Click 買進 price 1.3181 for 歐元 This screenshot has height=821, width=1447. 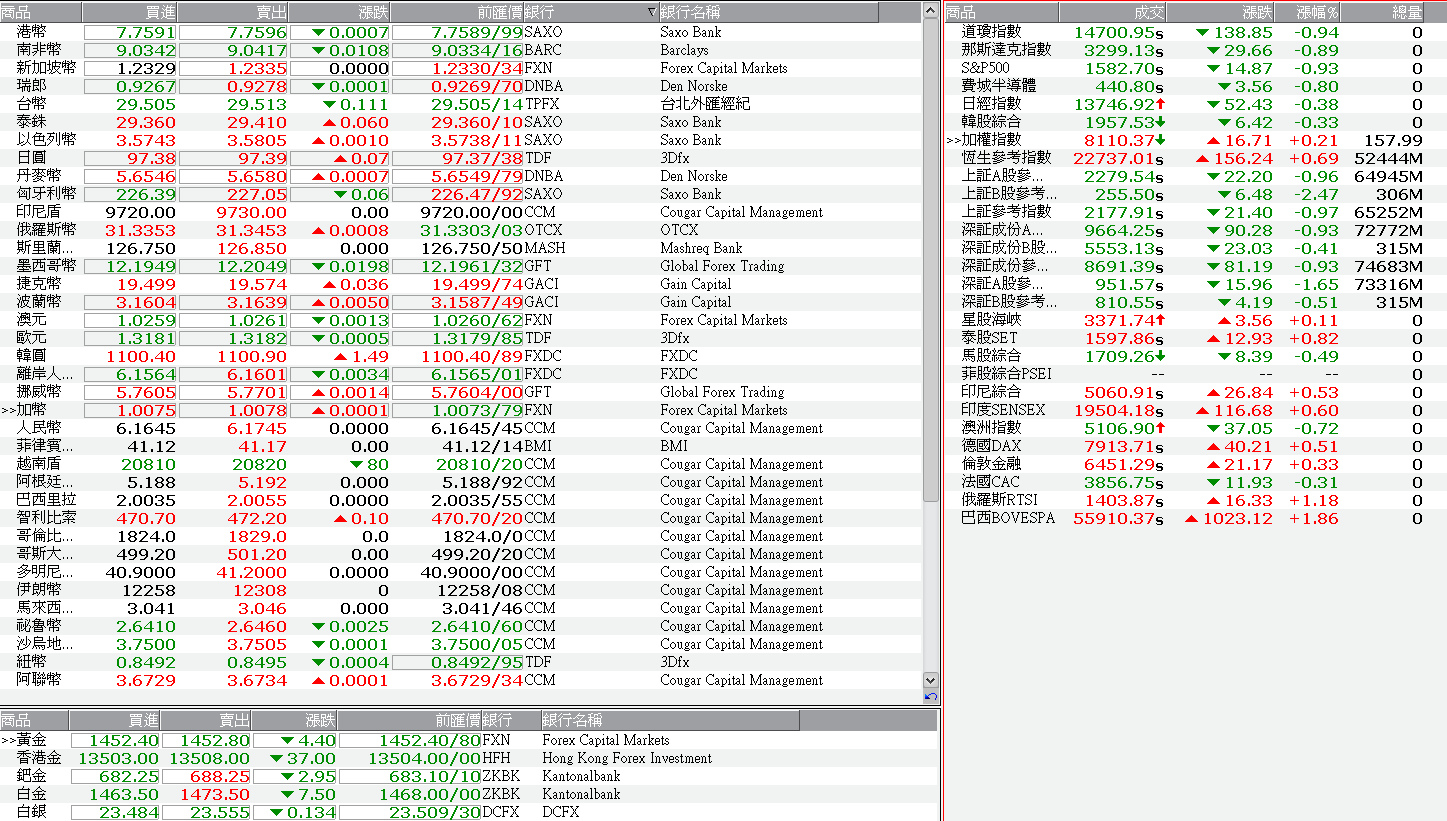(146, 338)
